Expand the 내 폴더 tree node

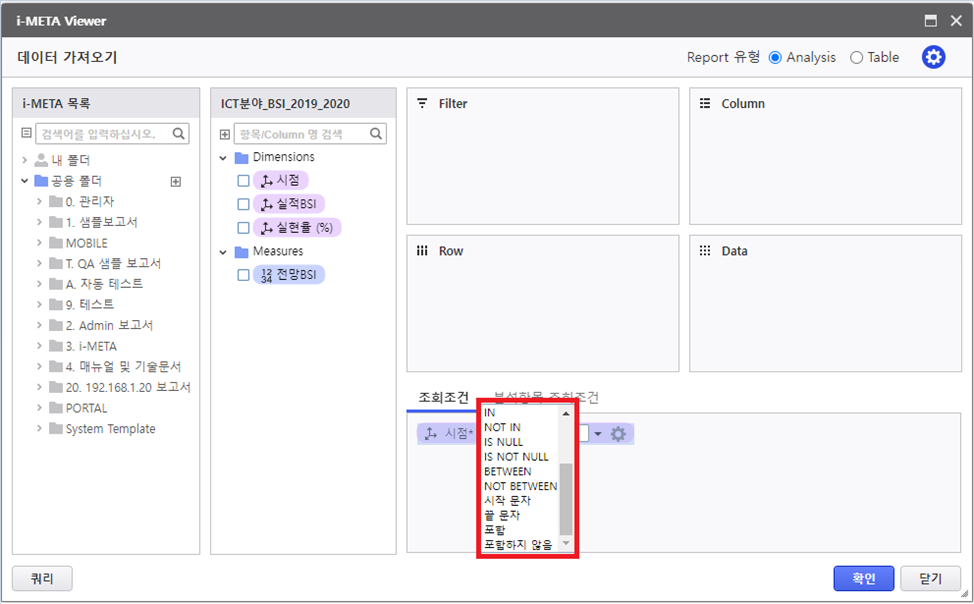[25, 160]
